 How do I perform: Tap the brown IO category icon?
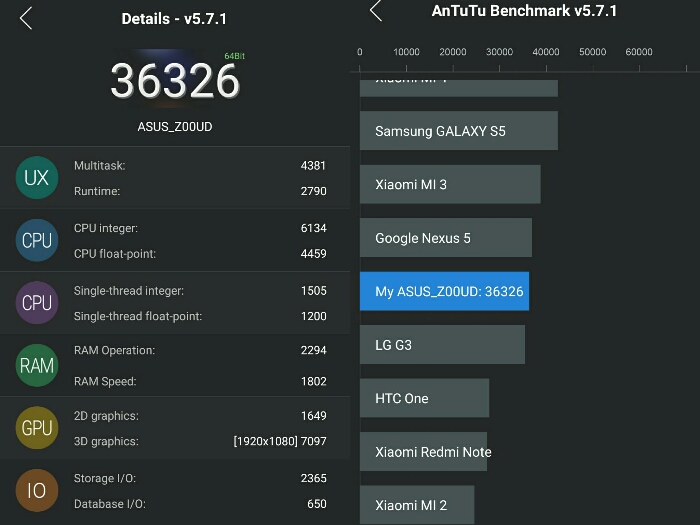[37, 490]
